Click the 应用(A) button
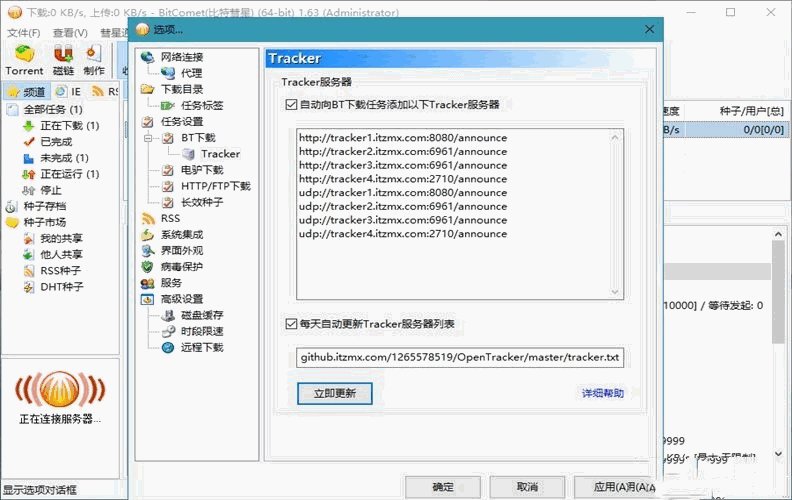This screenshot has height=500, width=792. pos(615,487)
